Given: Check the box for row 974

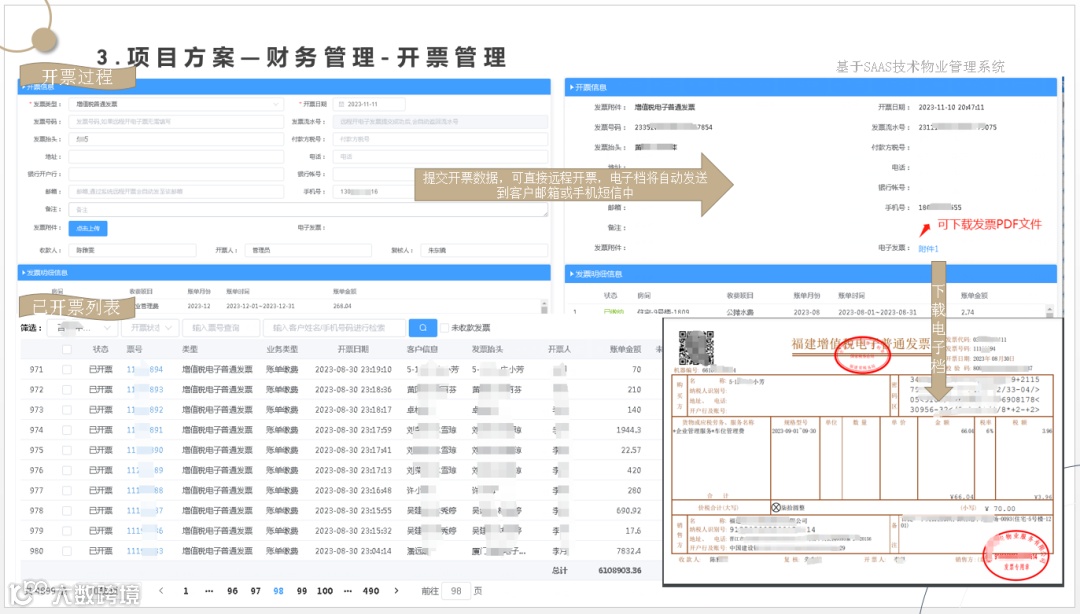Looking at the screenshot, I should tap(67, 430).
